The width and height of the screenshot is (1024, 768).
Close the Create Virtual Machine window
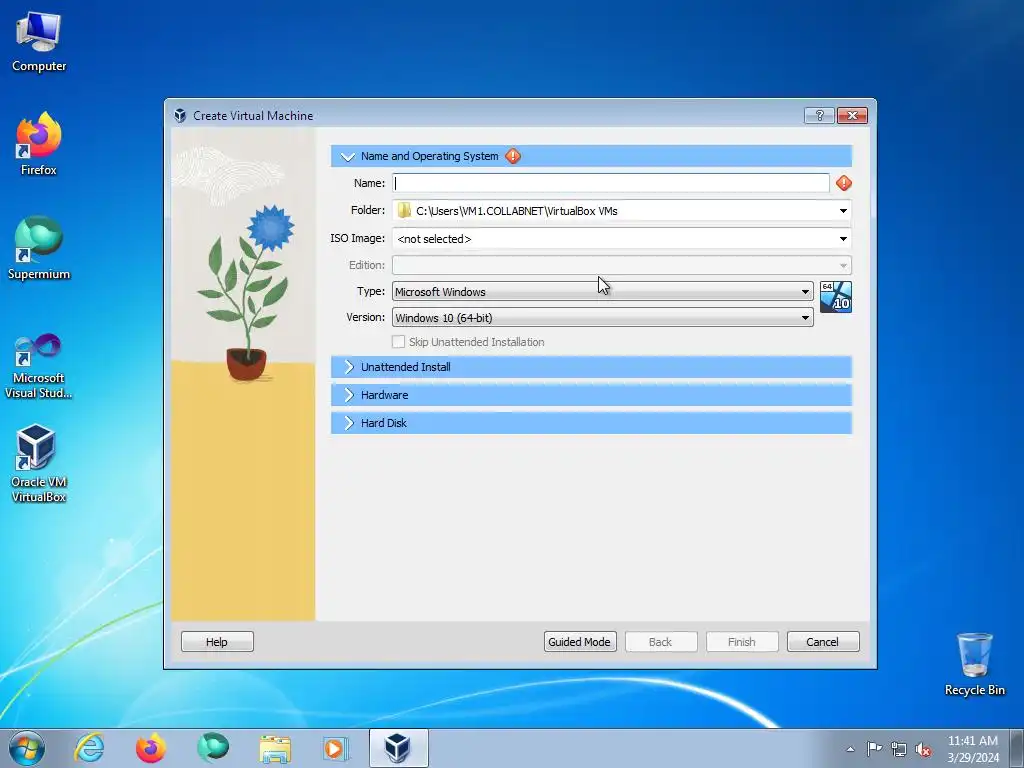point(852,116)
